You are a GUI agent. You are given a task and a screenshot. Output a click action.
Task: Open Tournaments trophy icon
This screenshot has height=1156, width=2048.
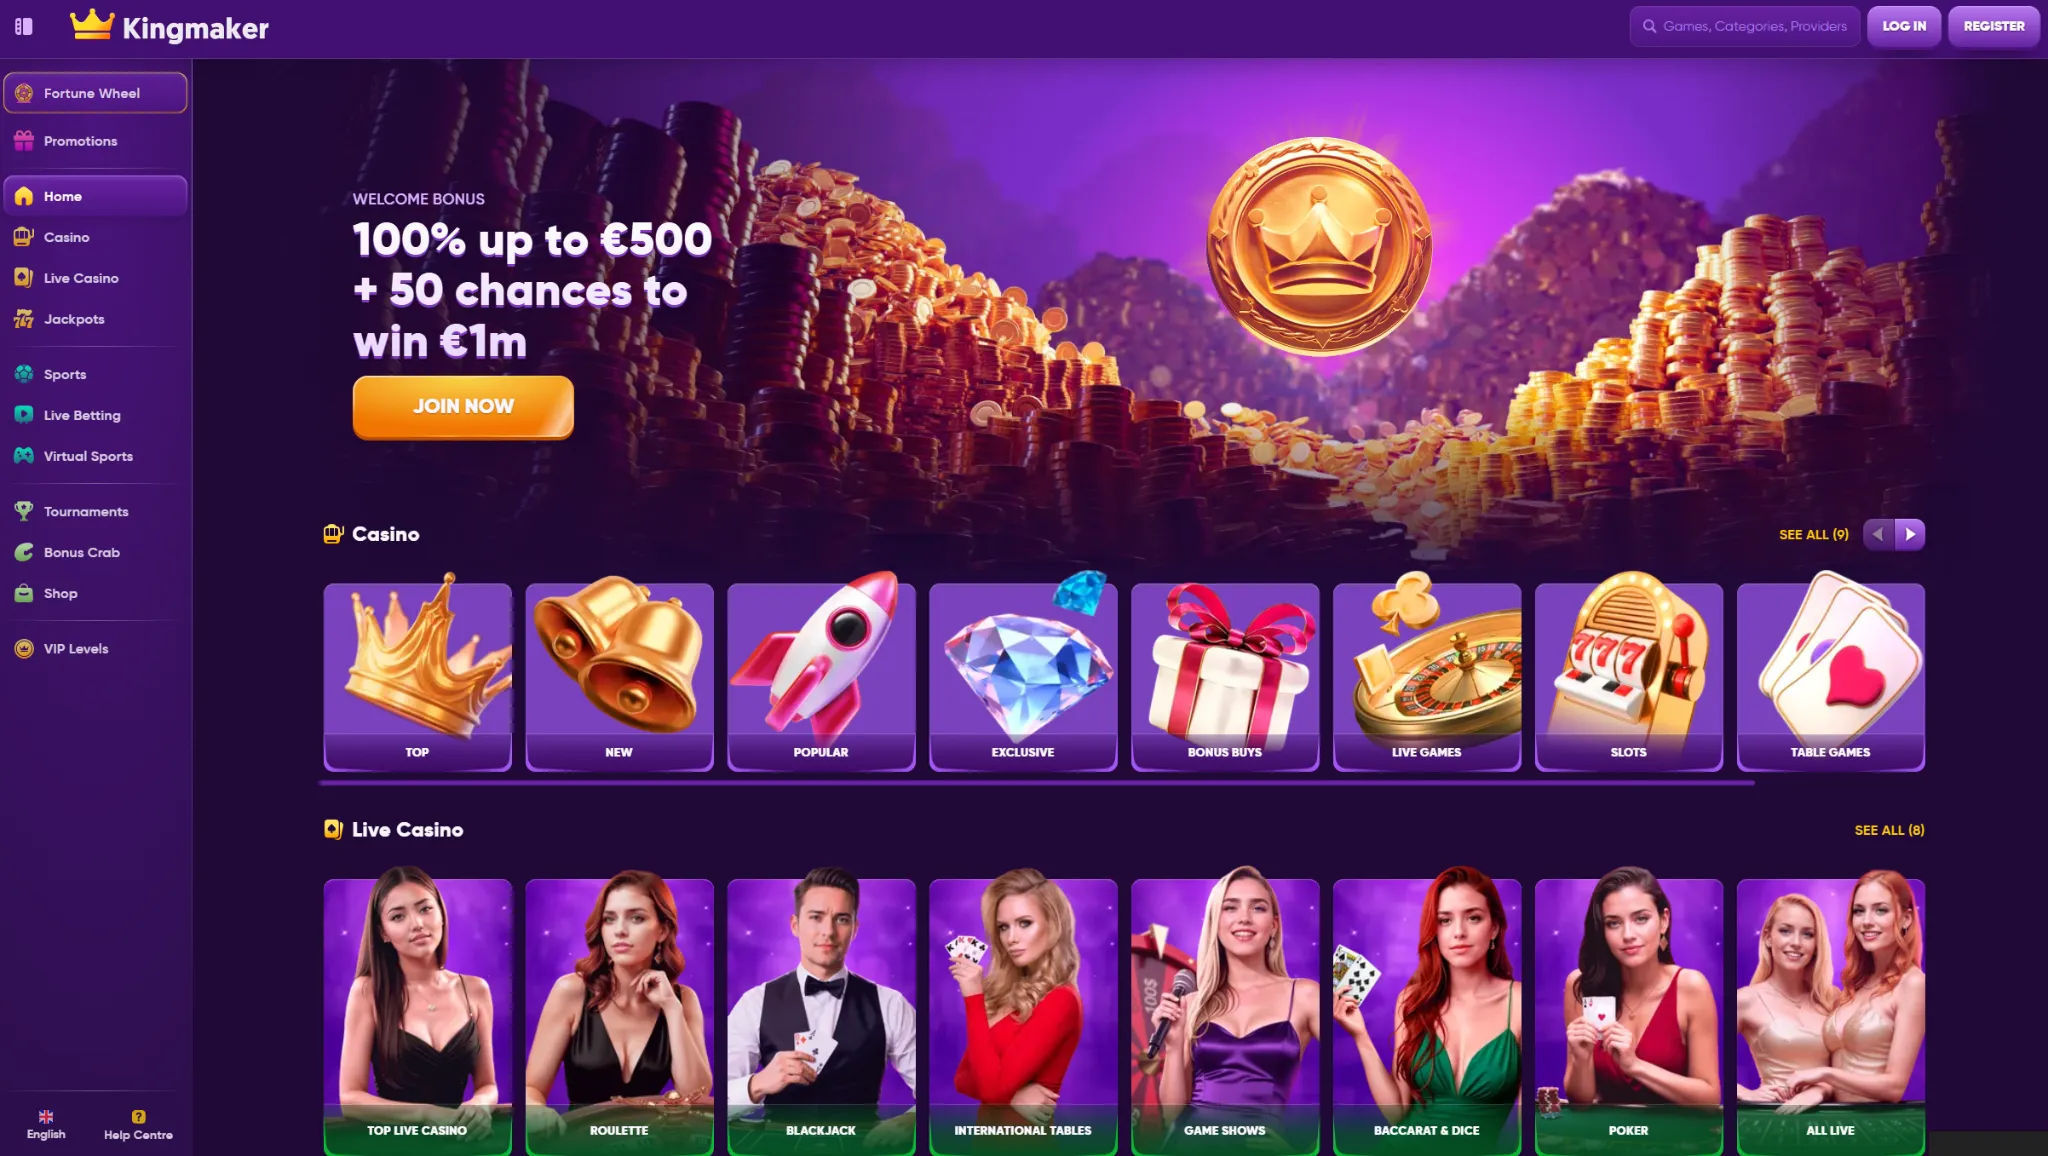coord(24,511)
